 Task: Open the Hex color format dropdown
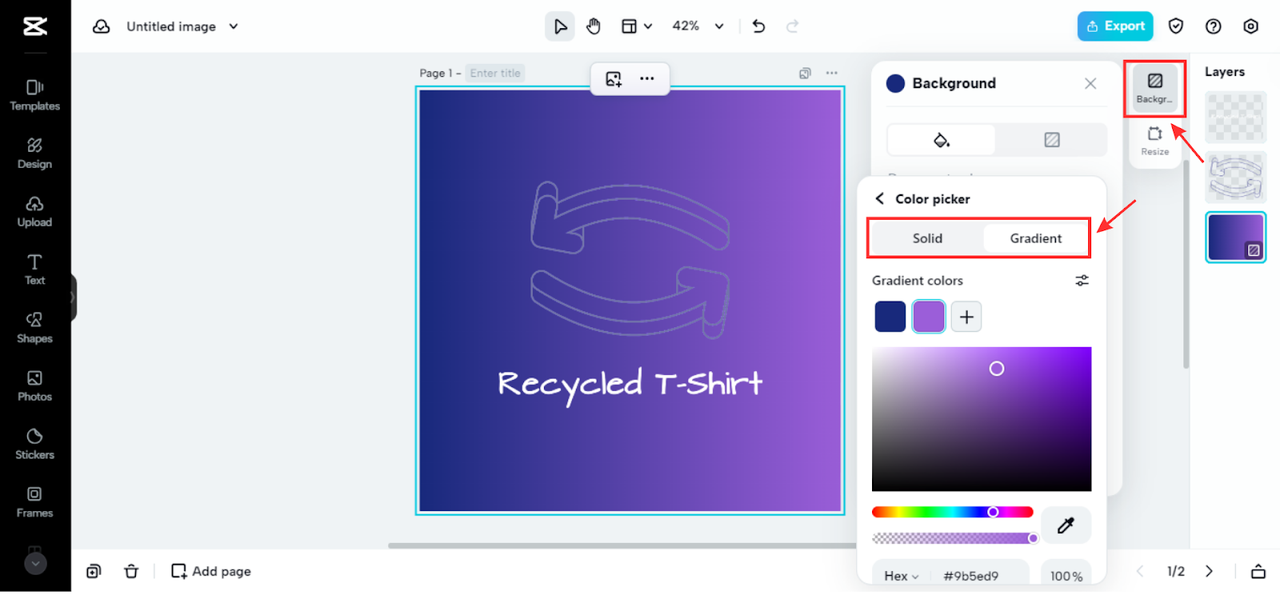click(x=901, y=577)
